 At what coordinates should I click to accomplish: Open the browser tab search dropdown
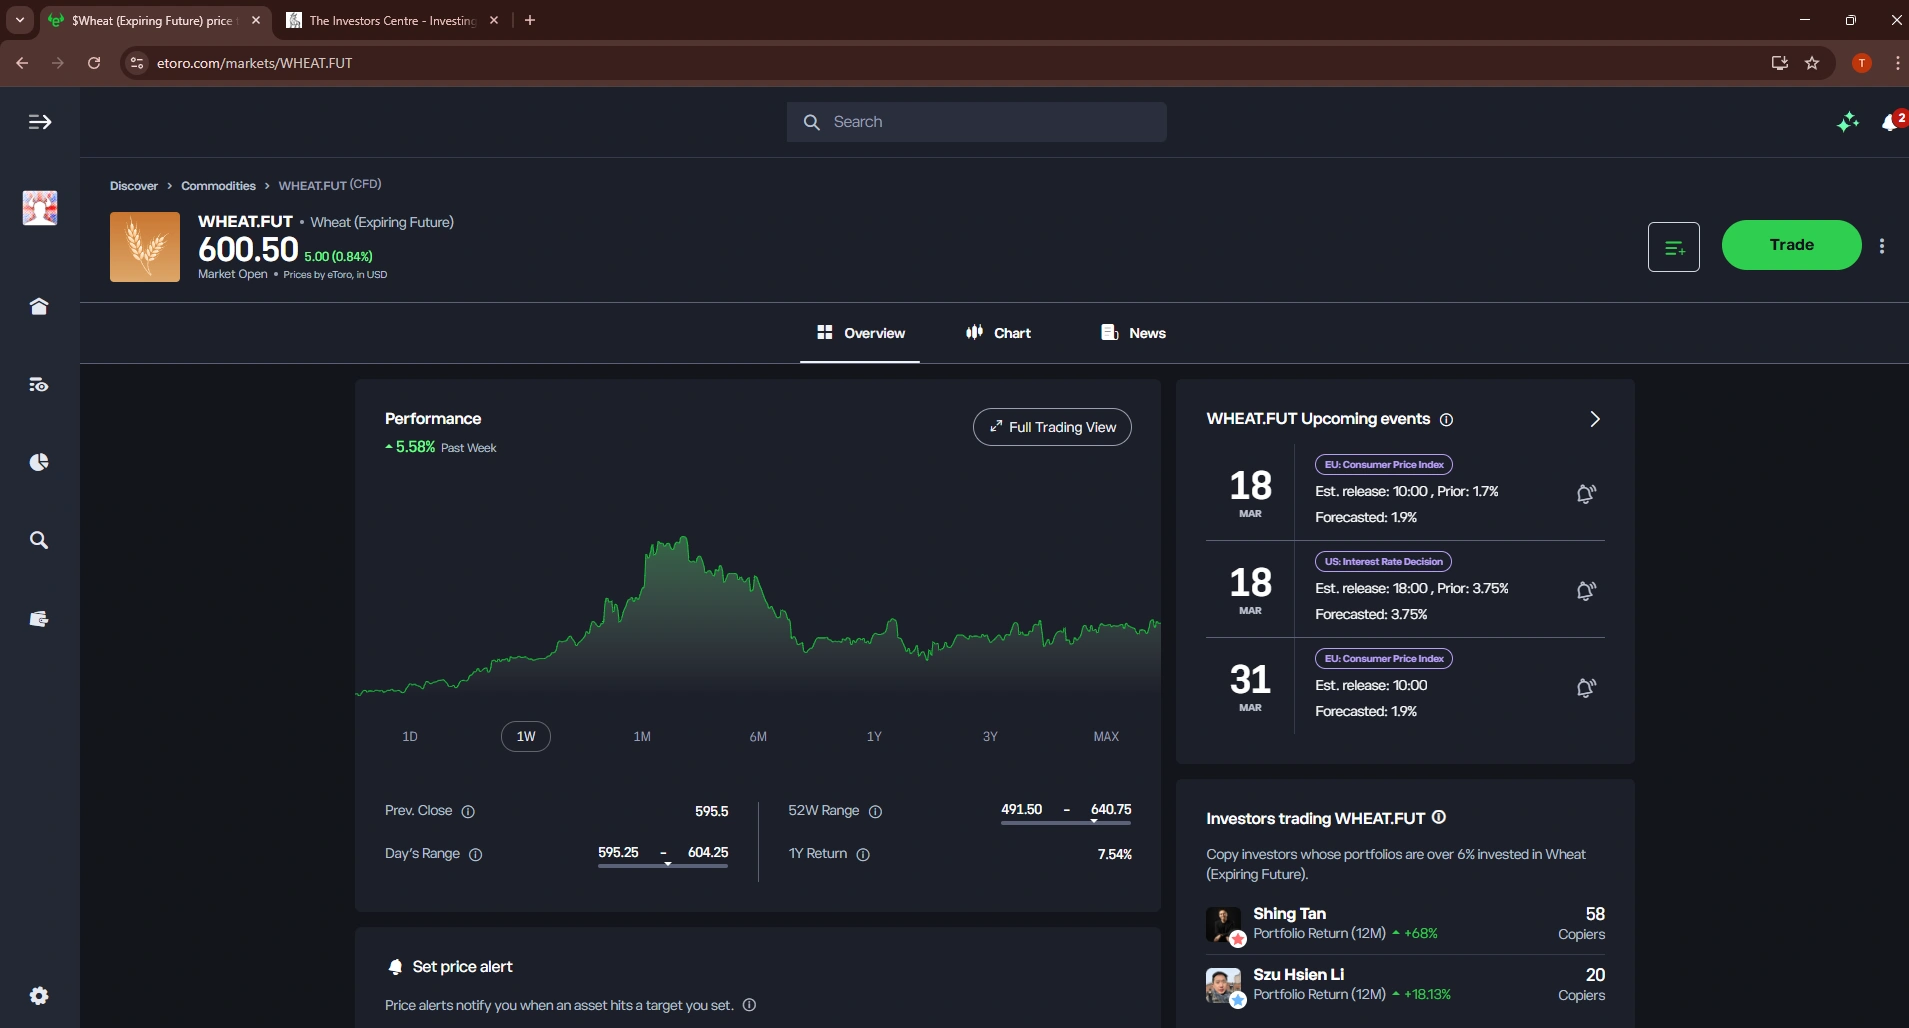(x=20, y=20)
